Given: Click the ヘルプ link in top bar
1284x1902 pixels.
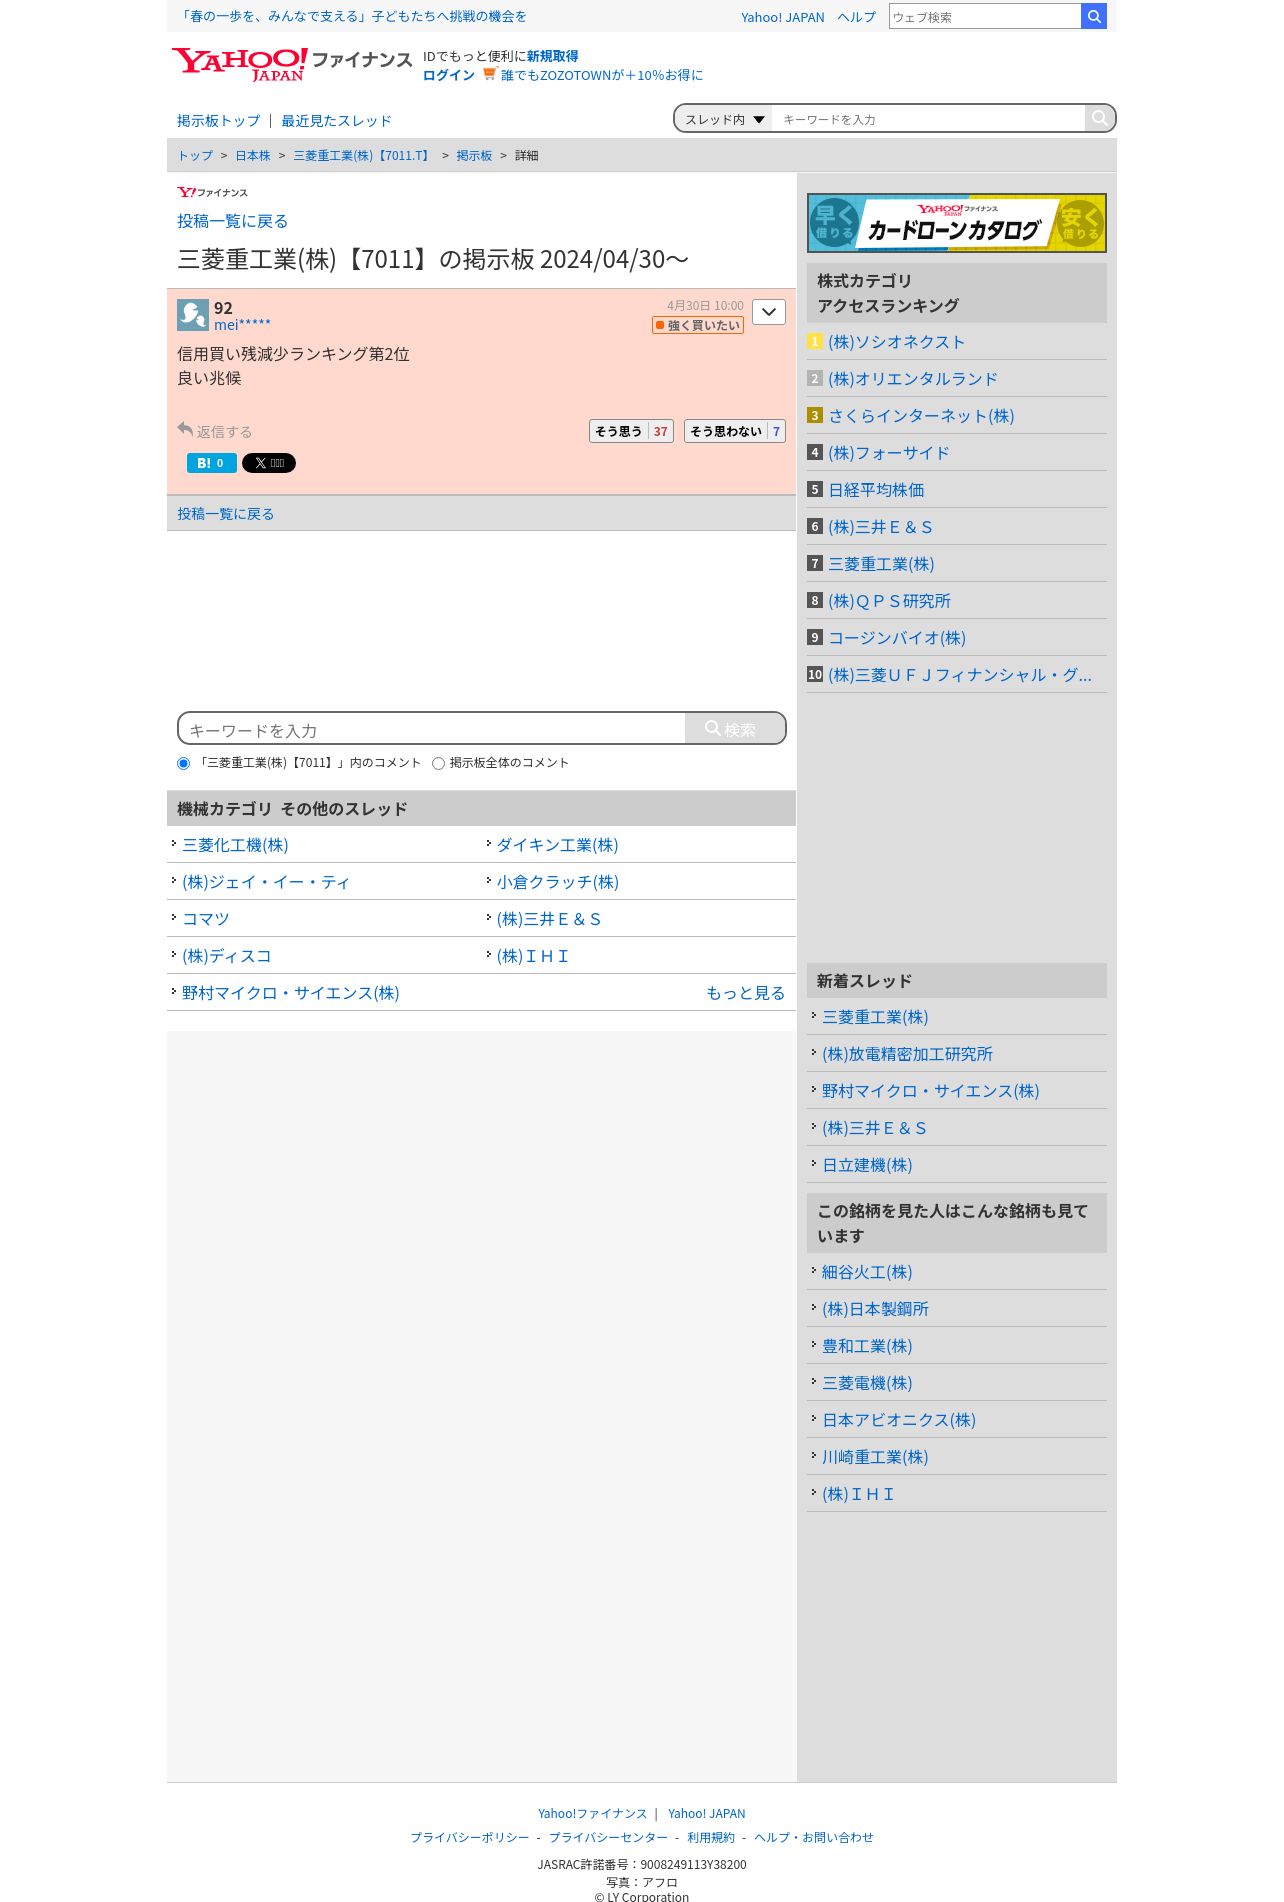Looking at the screenshot, I should [x=856, y=17].
